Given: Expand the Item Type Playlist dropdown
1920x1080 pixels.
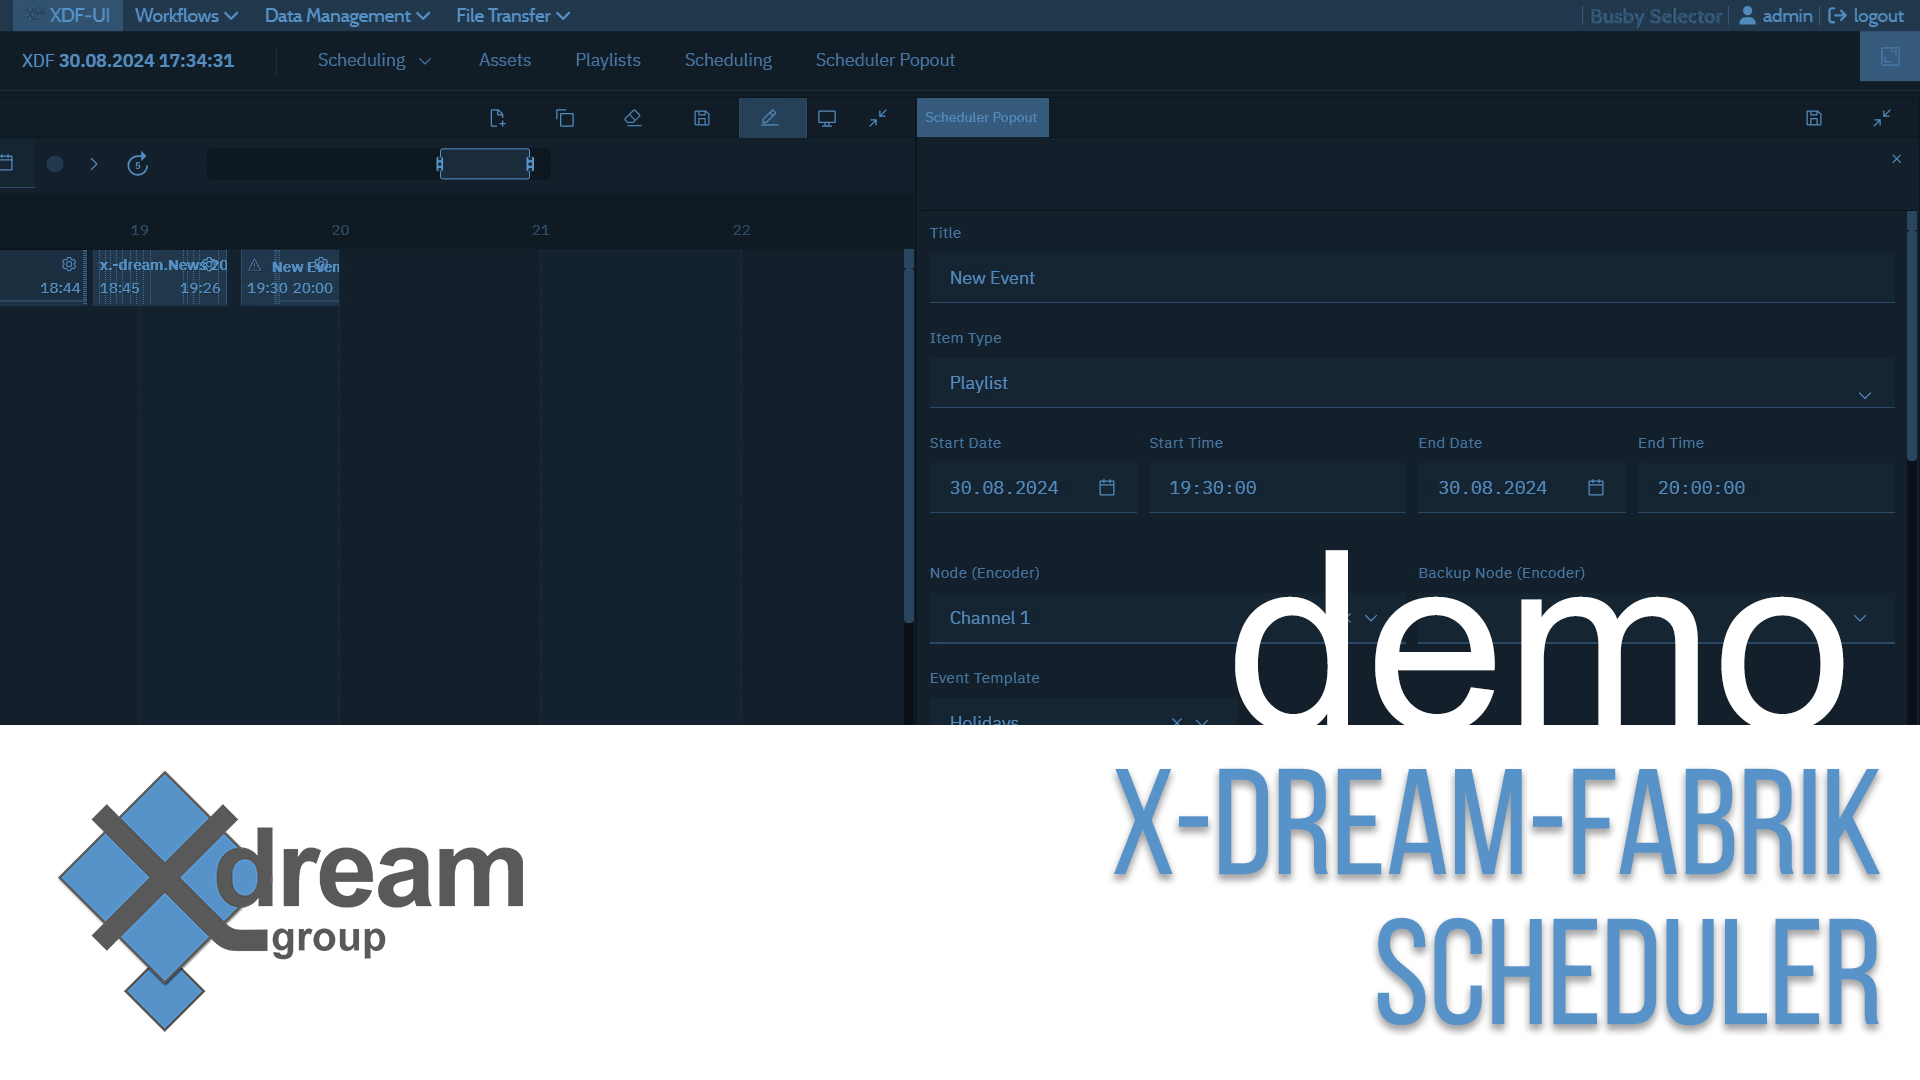Looking at the screenshot, I should [x=1864, y=395].
